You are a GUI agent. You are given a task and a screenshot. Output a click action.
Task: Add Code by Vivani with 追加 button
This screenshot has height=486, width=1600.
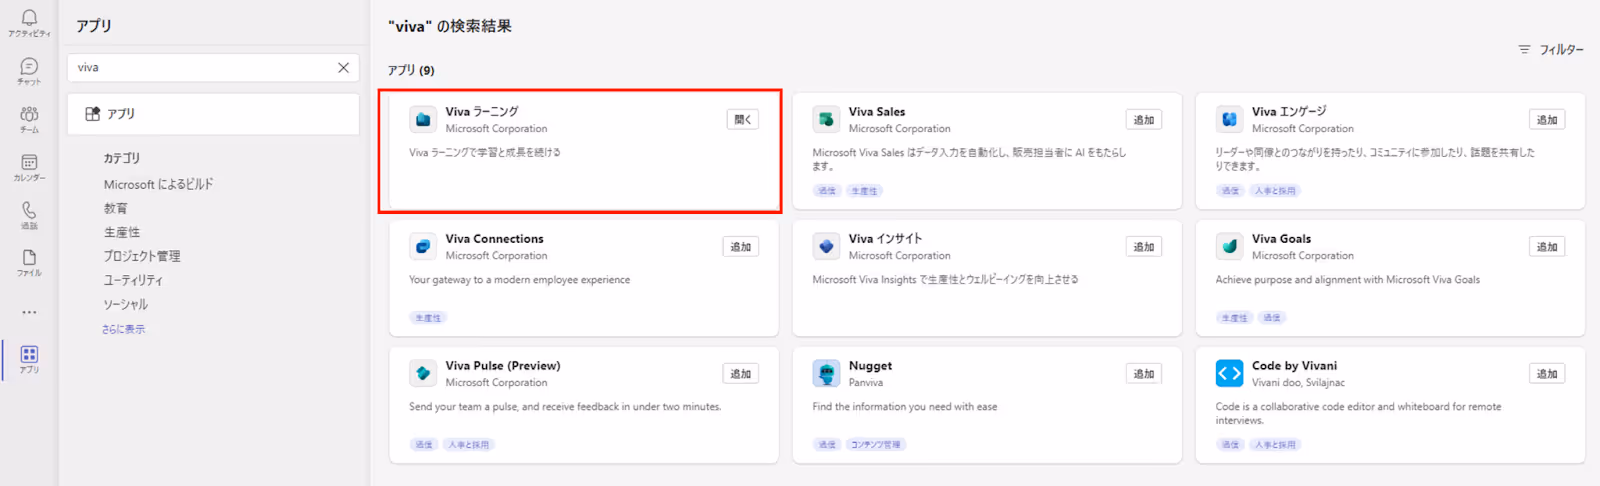[1547, 374]
